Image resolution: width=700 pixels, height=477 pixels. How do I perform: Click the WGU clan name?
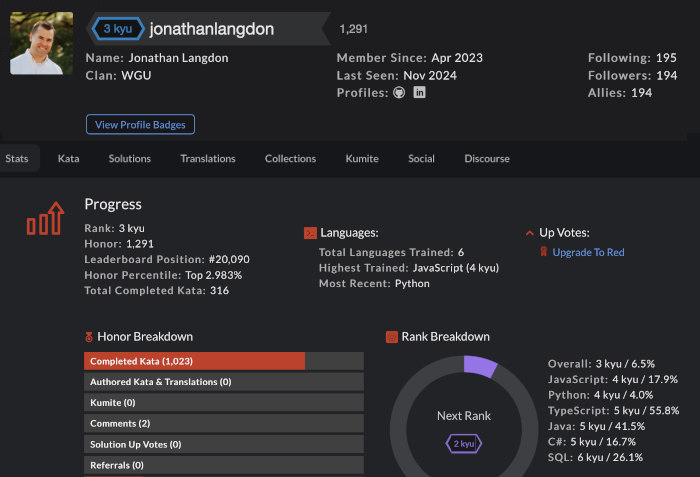pyautogui.click(x=136, y=75)
